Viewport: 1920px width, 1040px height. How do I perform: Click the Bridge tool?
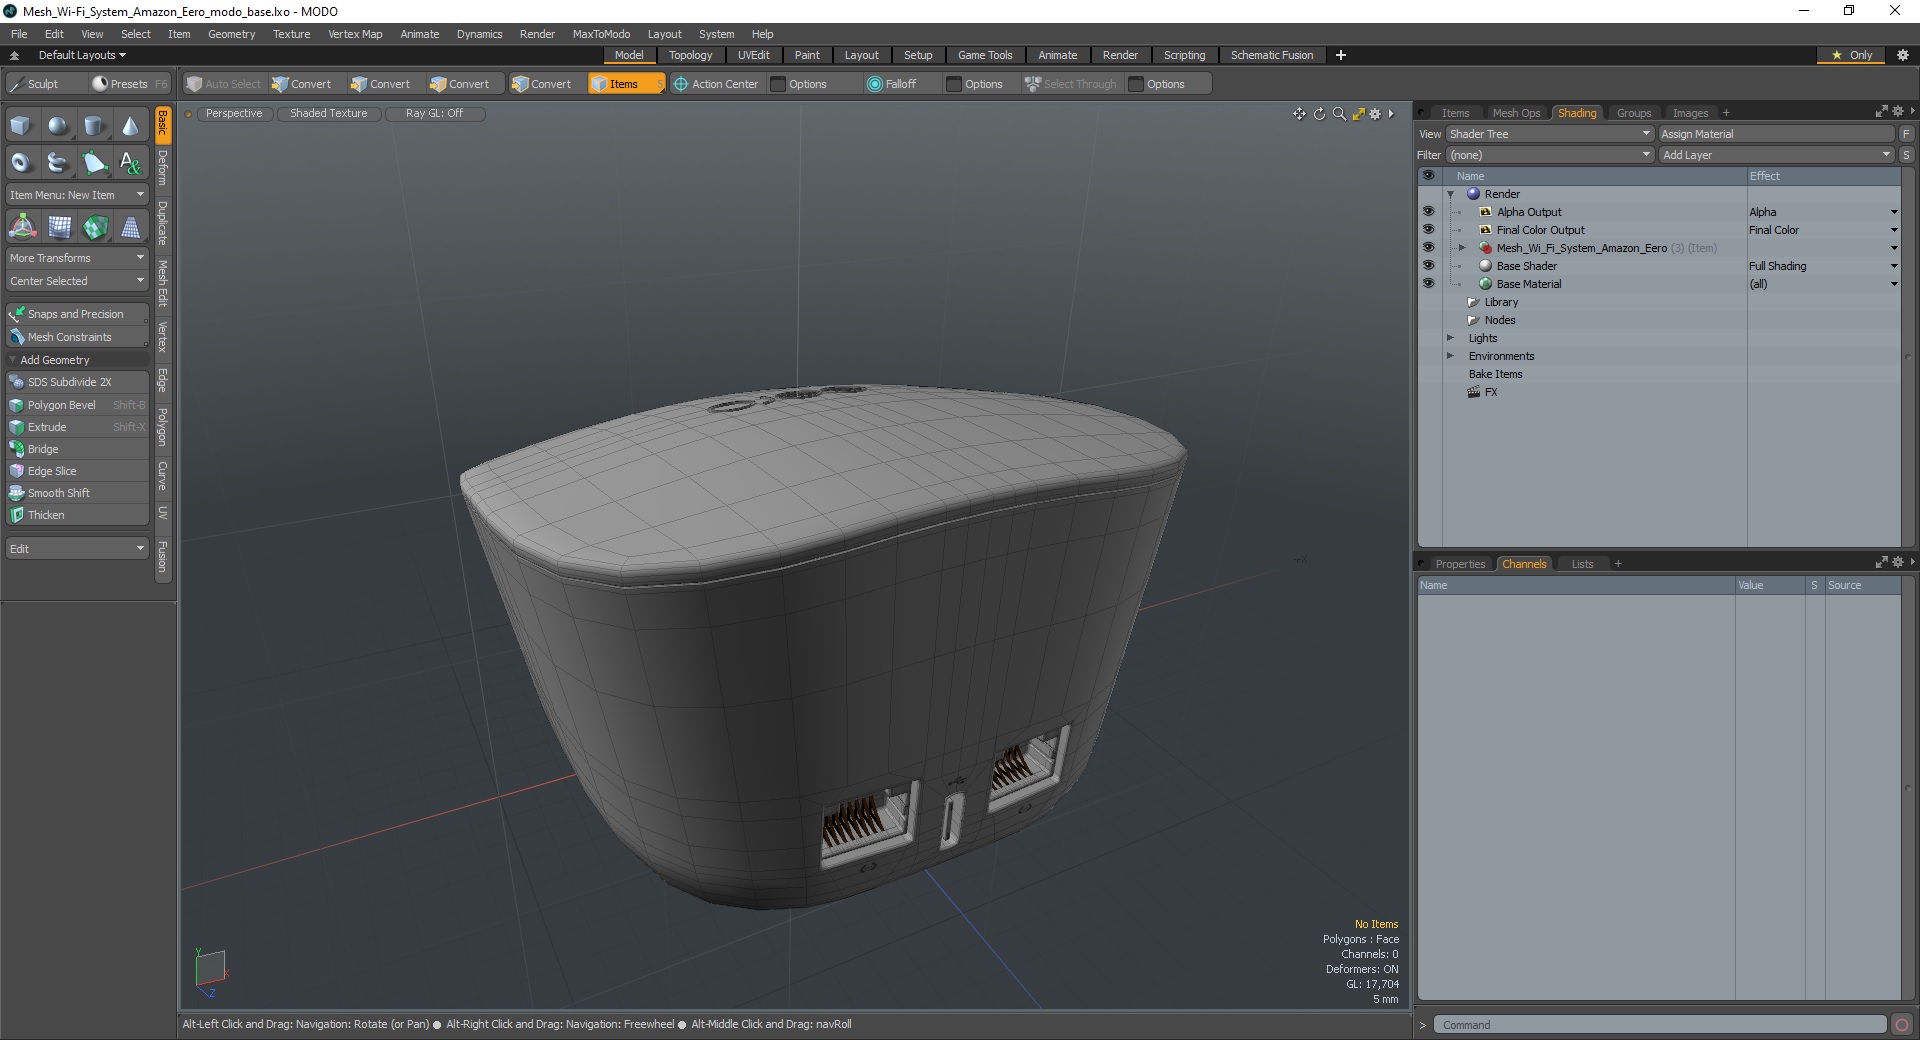tap(78, 449)
